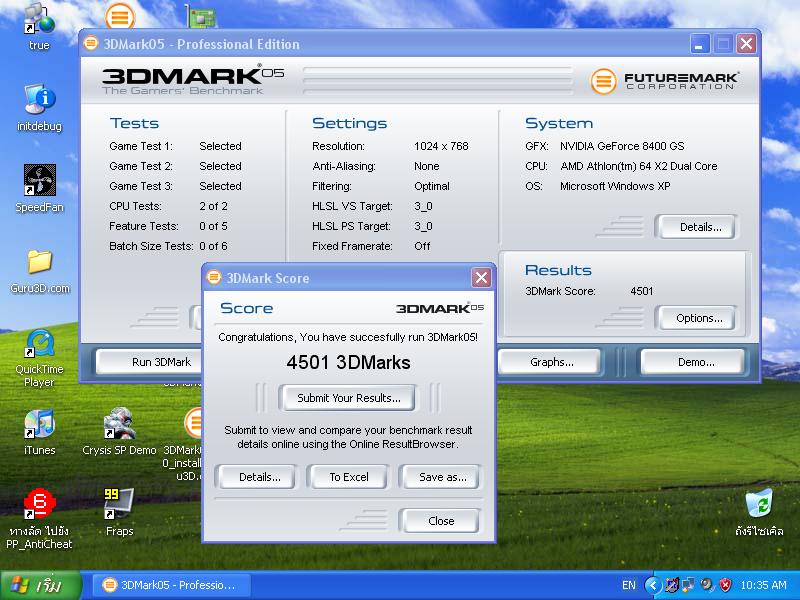Select the orange Futuremark icon at the desktop's top edge
800x600 pixels.
120,16
